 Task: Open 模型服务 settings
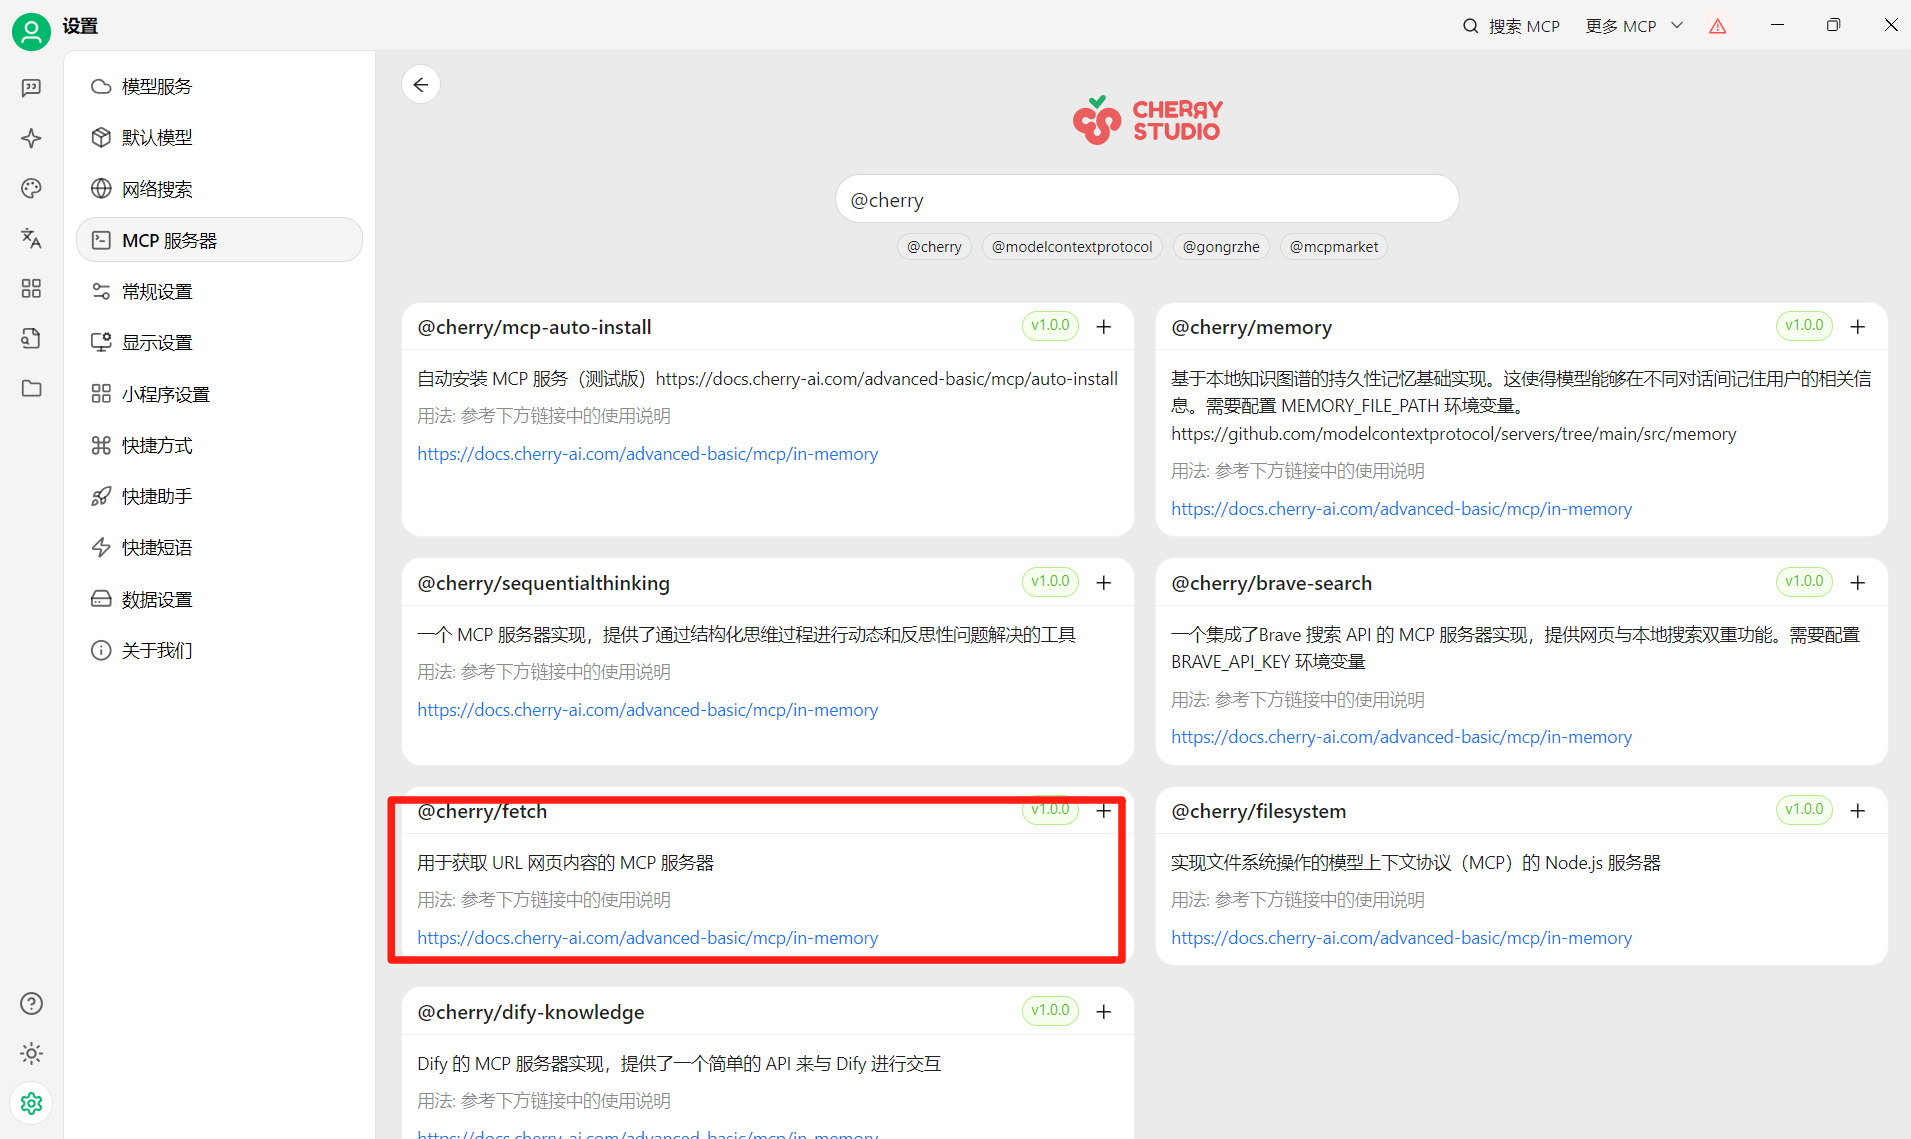point(219,86)
